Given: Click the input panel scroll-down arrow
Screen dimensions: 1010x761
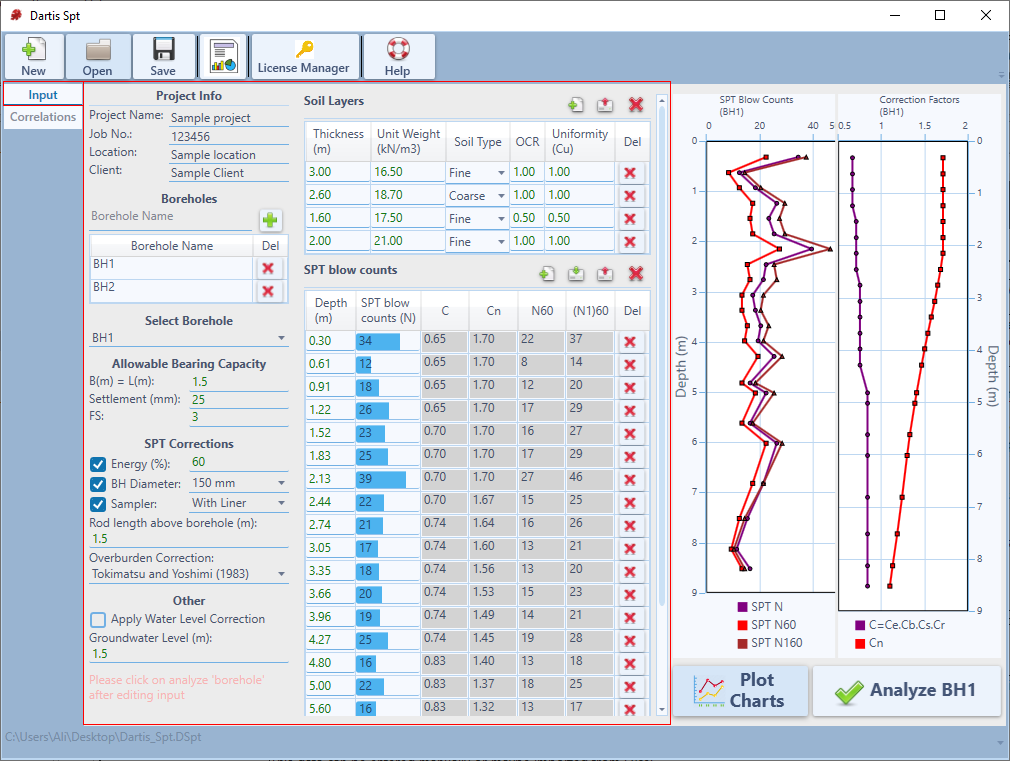Looking at the screenshot, I should click(x=662, y=710).
